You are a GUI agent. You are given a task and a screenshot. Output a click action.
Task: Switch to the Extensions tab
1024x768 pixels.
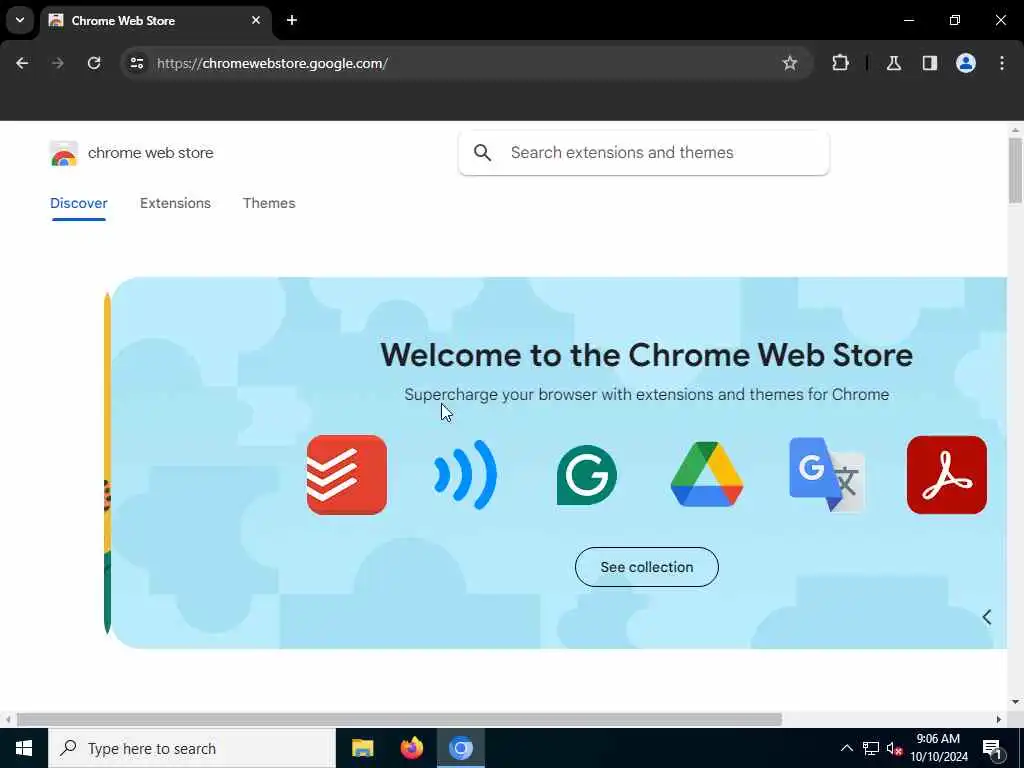tap(175, 203)
